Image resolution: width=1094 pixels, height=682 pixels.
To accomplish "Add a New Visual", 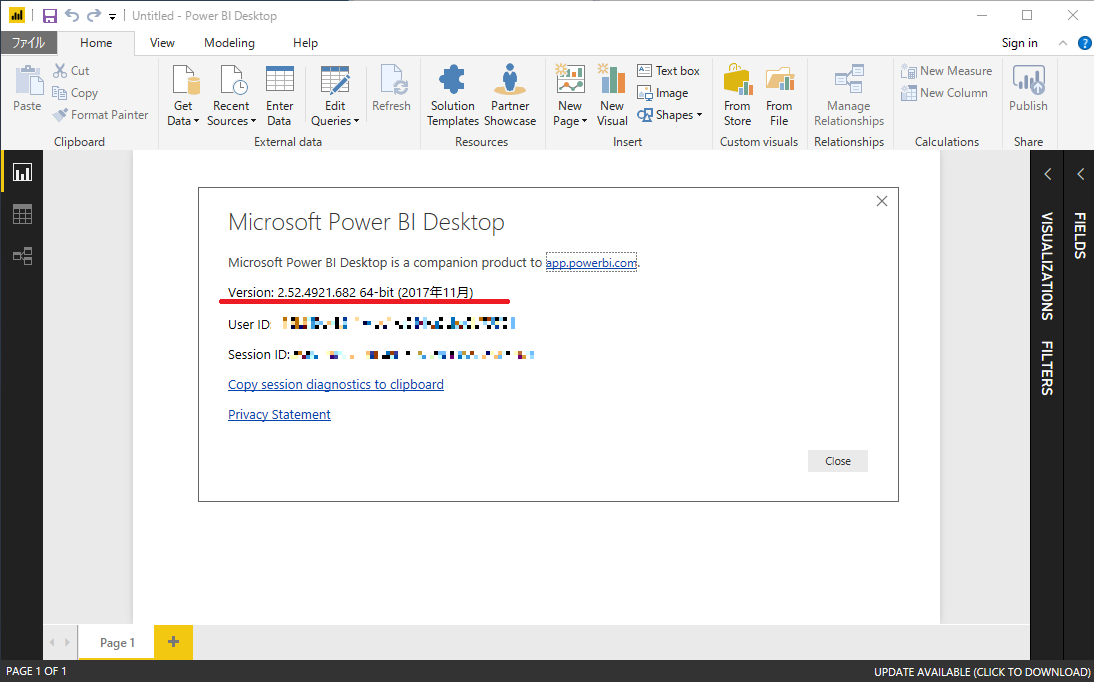I will 612,96.
